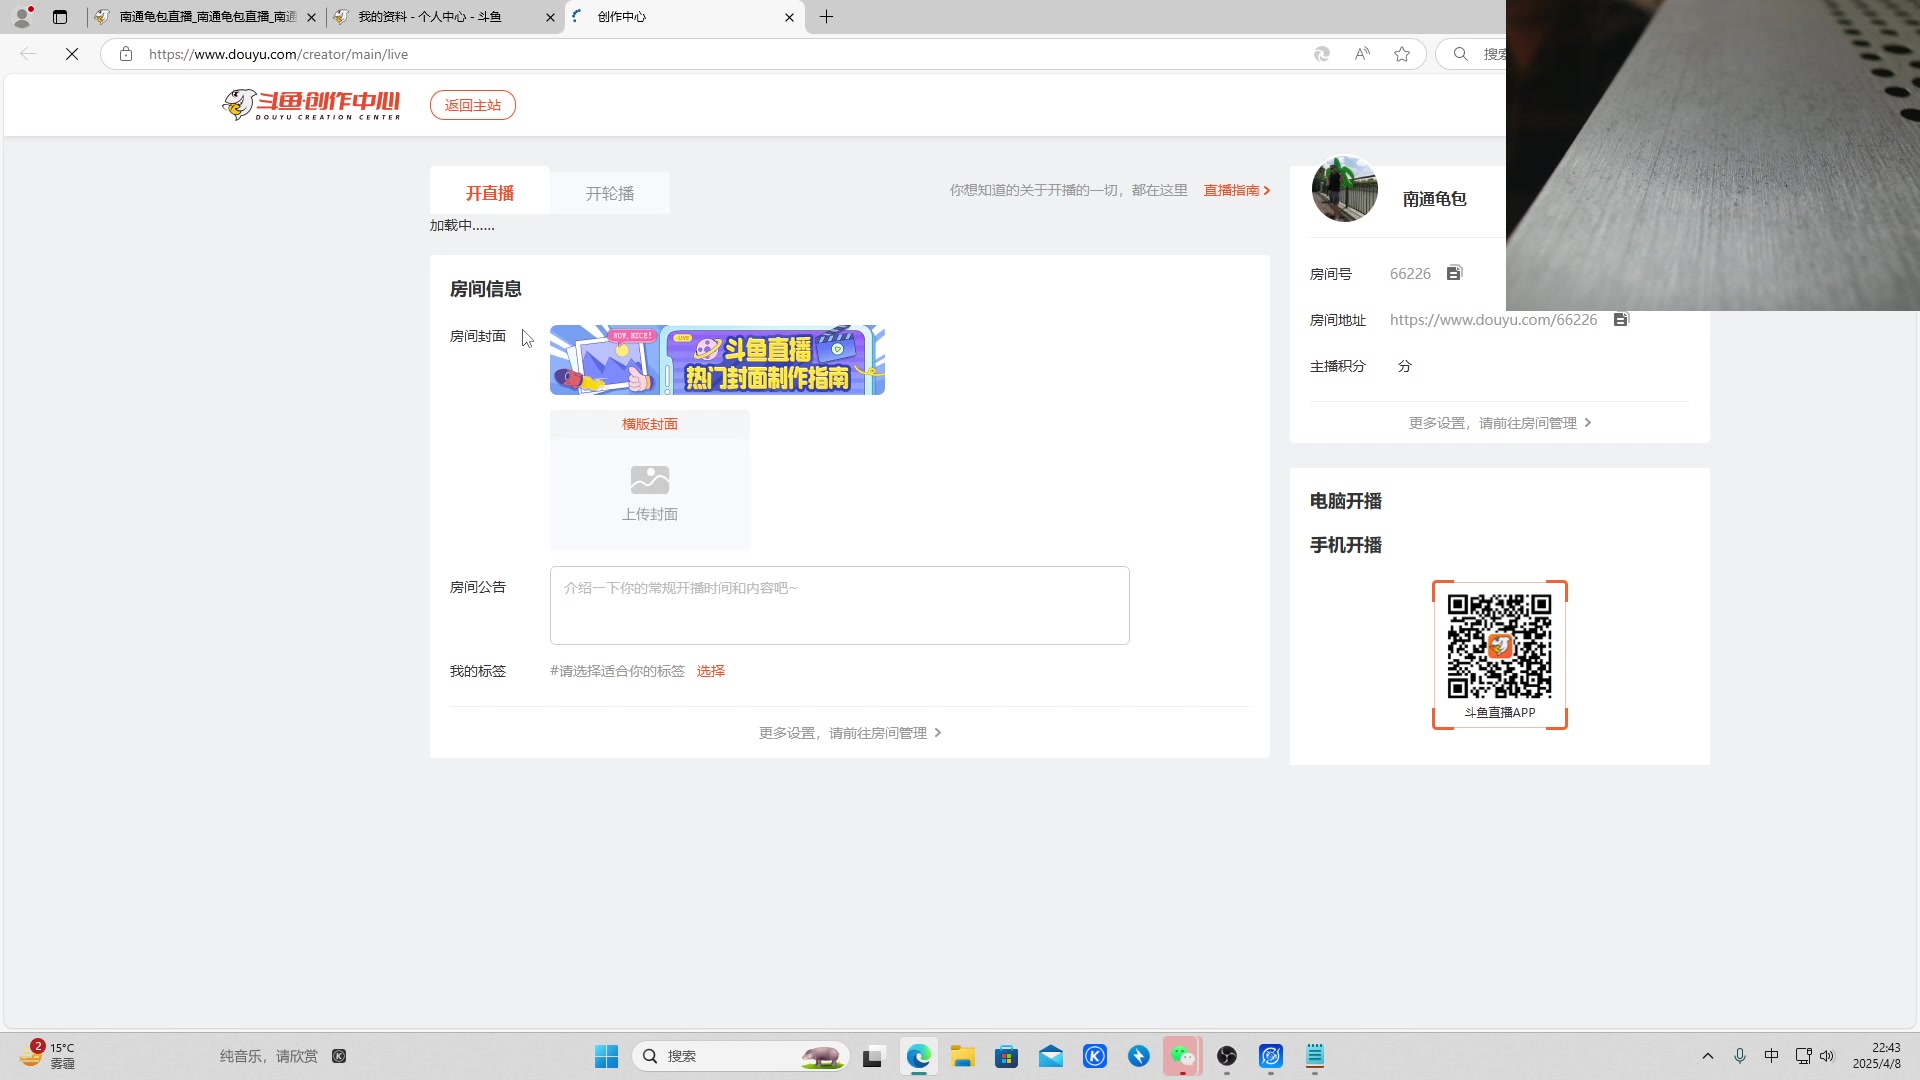Open the notepad app on the taskbar

[x=1314, y=1056]
